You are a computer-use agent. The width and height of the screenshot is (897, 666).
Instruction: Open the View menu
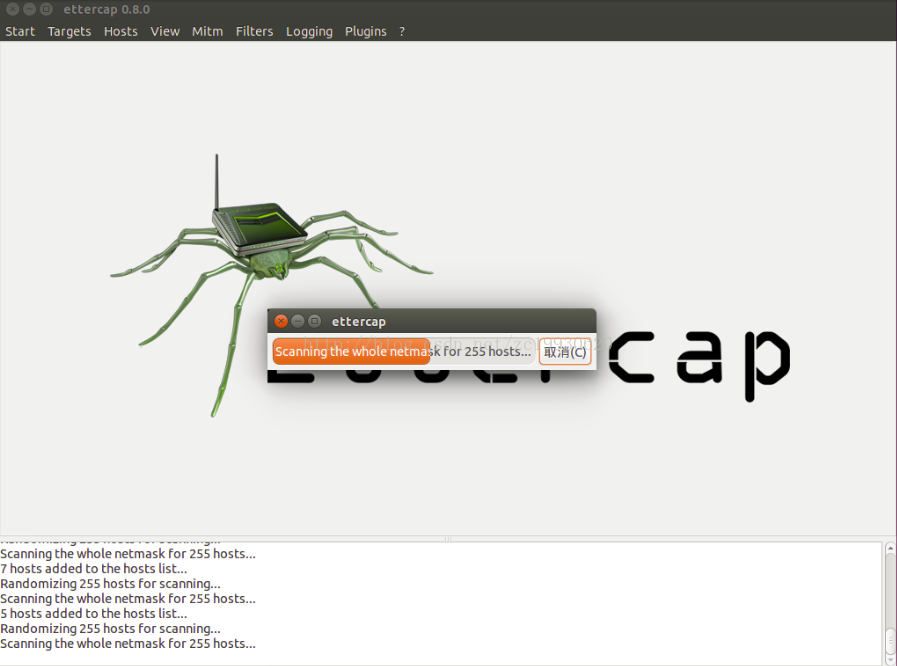[x=165, y=31]
